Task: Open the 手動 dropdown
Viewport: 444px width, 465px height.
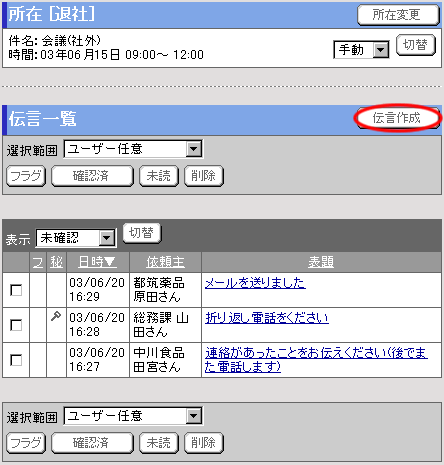Action: coord(361,50)
